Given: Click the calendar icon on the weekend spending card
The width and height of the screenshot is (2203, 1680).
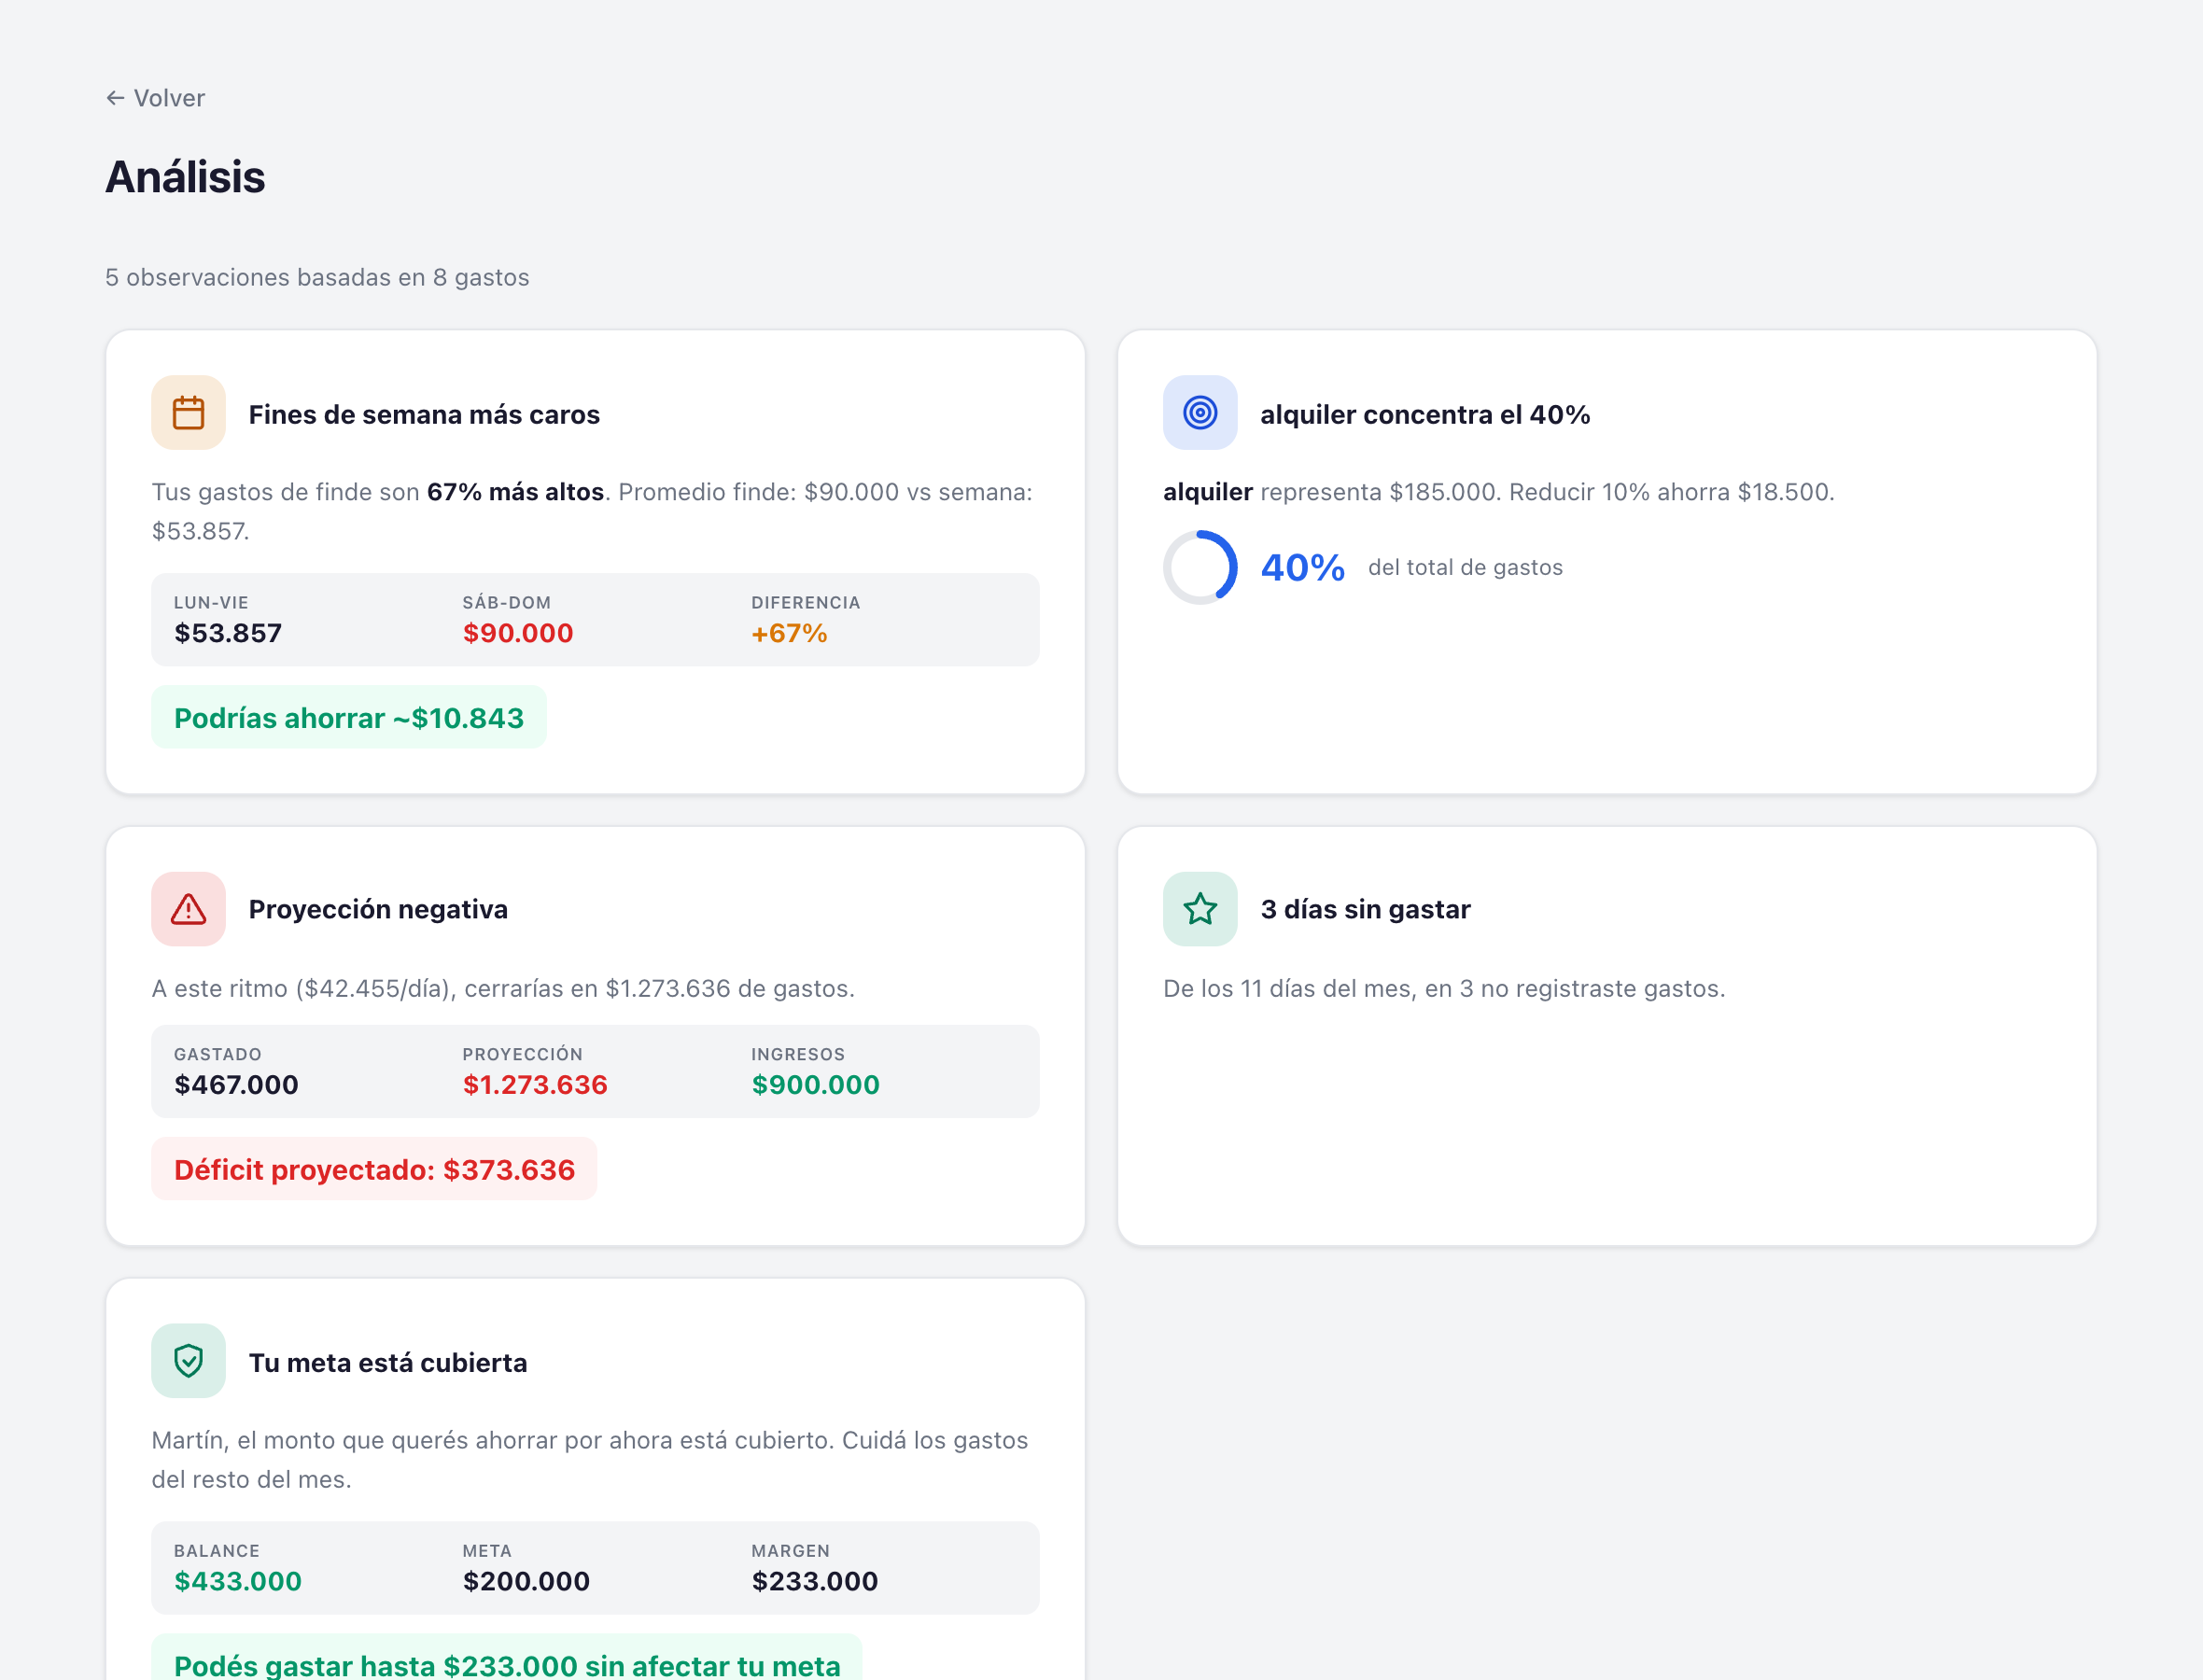Looking at the screenshot, I should 188,413.
